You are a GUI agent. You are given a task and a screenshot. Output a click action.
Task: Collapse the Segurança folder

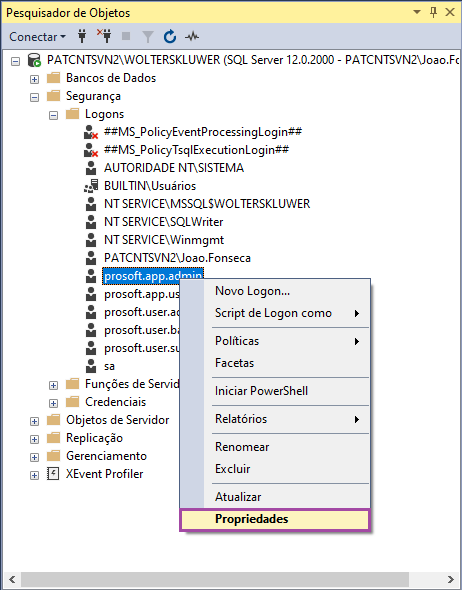coord(35,97)
